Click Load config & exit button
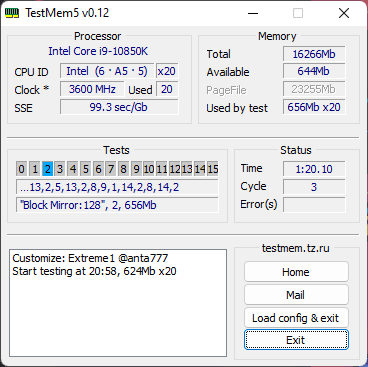 [296, 318]
